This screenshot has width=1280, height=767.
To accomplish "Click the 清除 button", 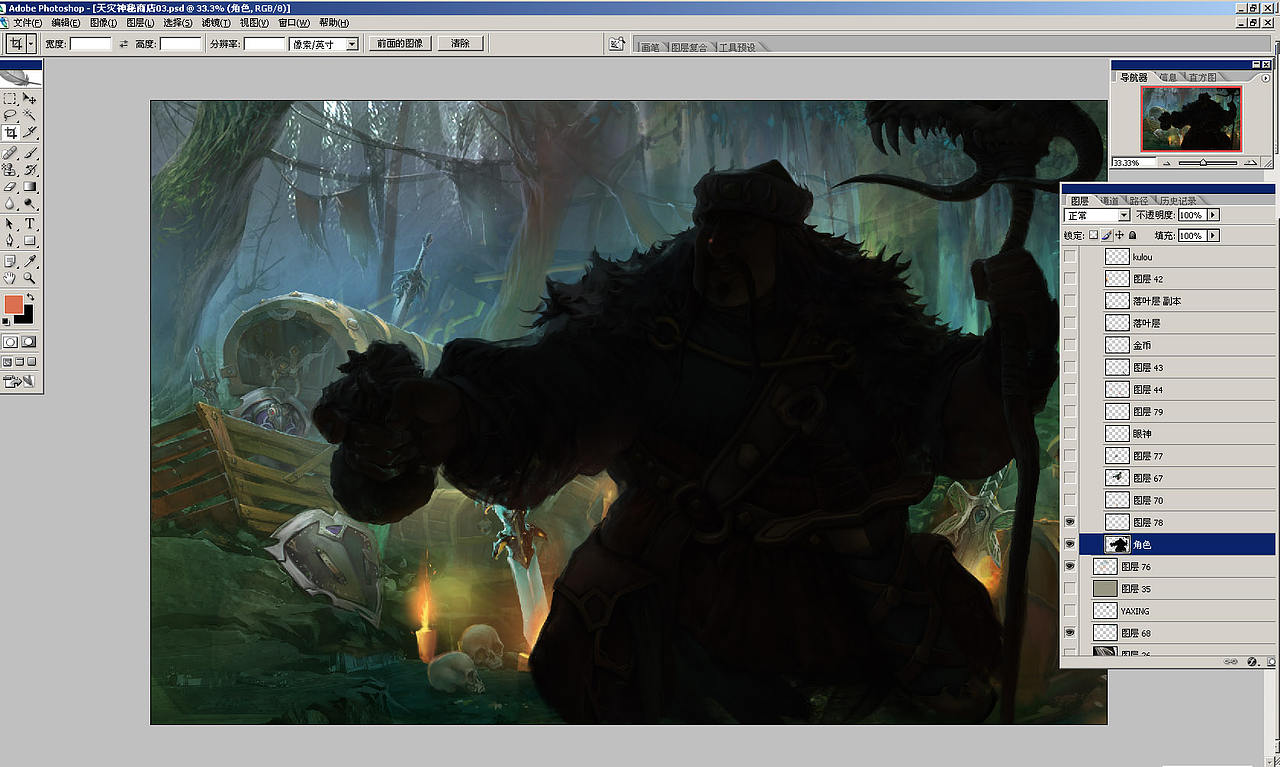I will point(460,44).
